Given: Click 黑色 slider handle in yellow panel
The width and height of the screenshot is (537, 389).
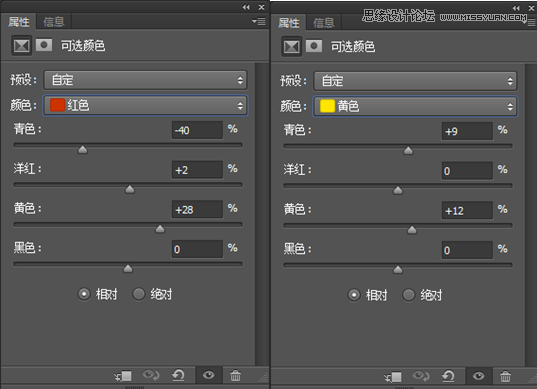Looking at the screenshot, I should coord(398,269).
